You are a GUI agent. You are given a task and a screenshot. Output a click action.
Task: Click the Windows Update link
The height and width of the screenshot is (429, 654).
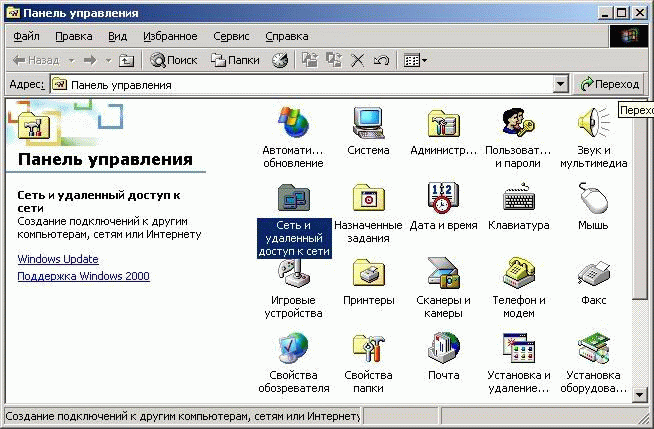[58, 259]
